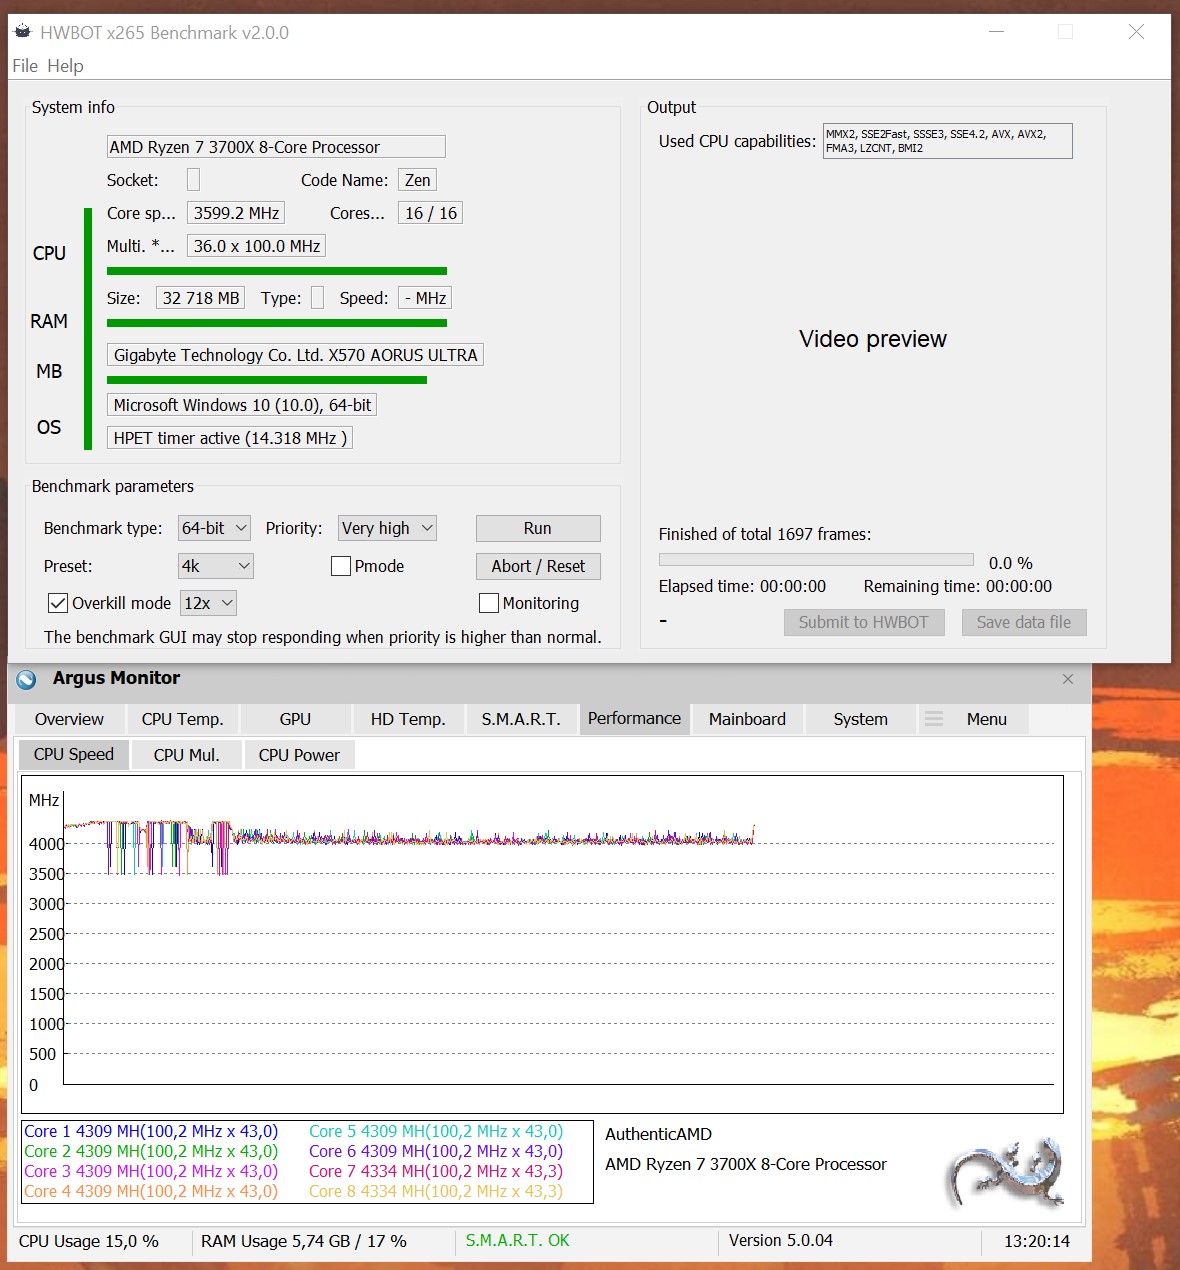Click the RAM Type field
Image resolution: width=1180 pixels, height=1270 pixels.
click(317, 298)
